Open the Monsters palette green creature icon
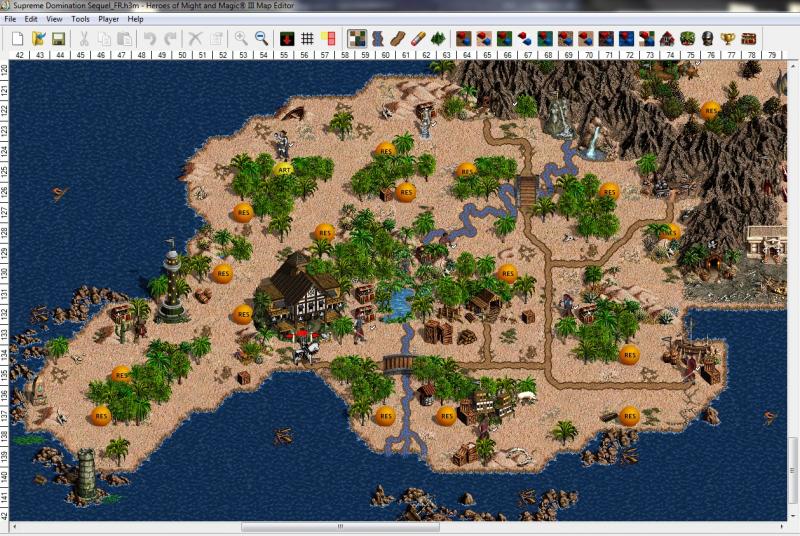The width and height of the screenshot is (800, 536). tap(688, 39)
